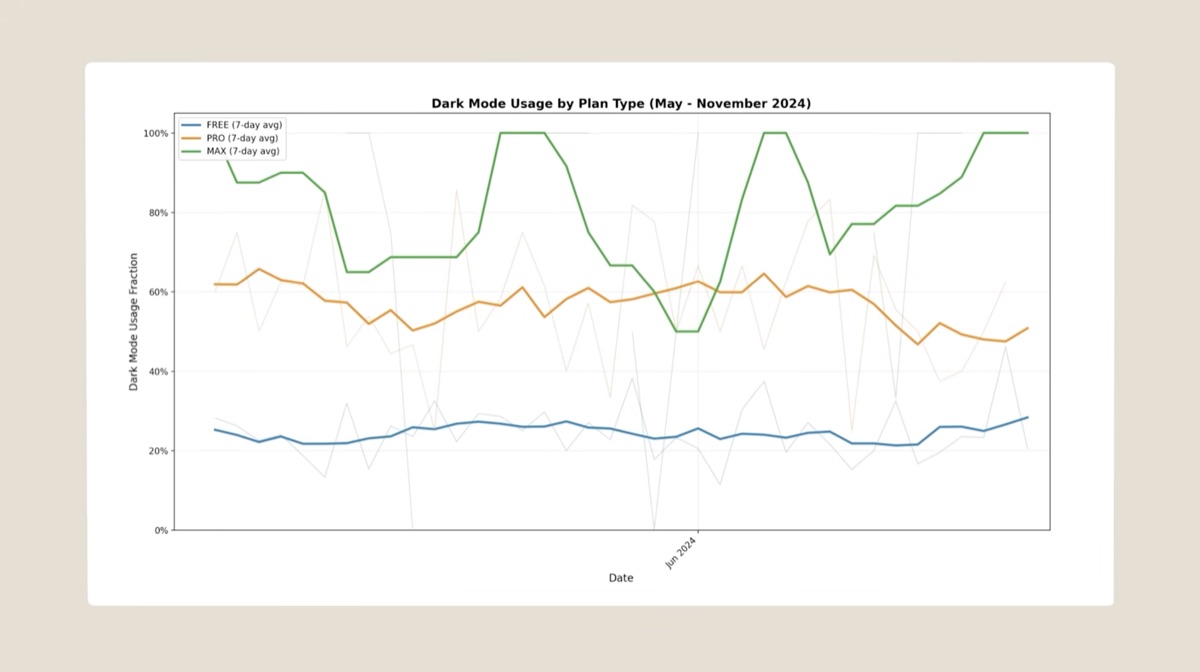The image size is (1200, 672).
Task: Click the Date x-axis label
Action: click(x=620, y=578)
